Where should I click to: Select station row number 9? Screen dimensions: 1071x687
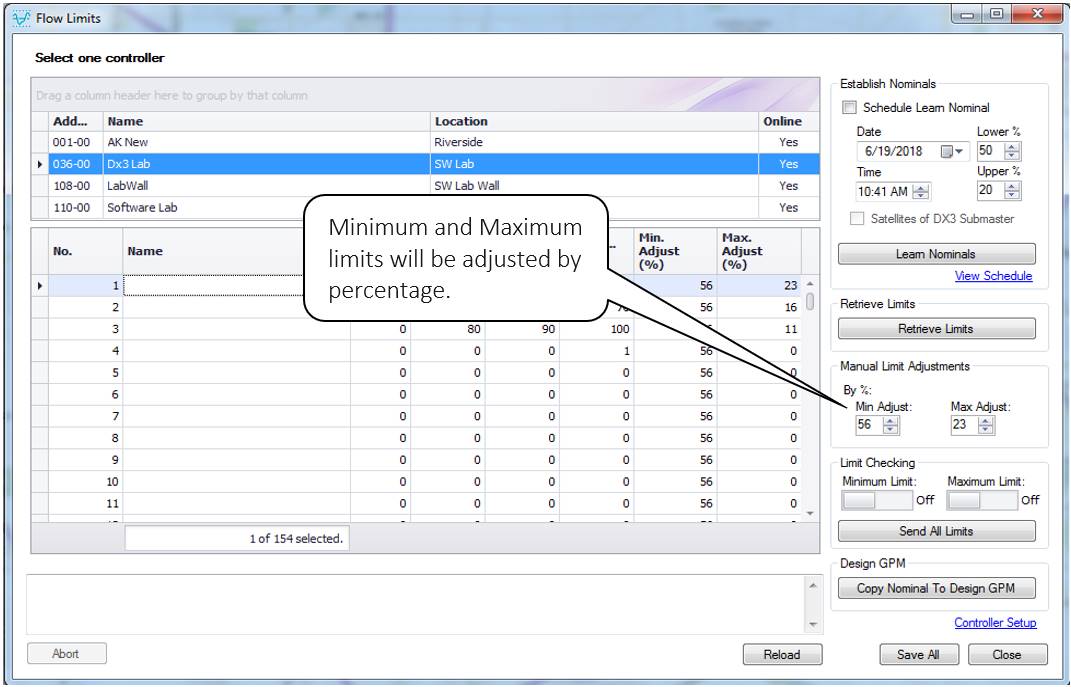[x=417, y=460]
